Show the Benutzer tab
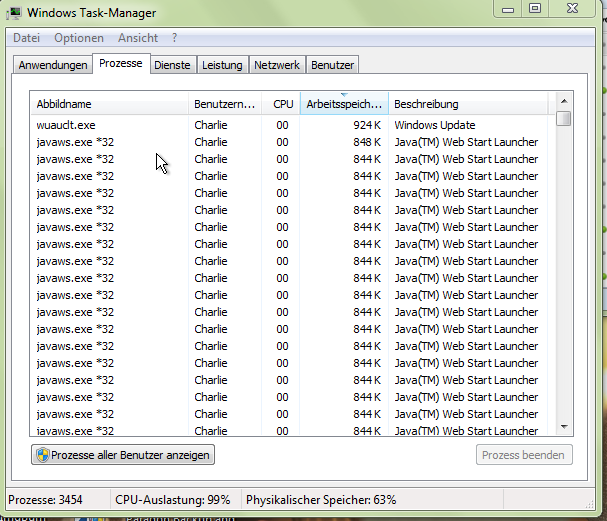Image resolution: width=607 pixels, height=521 pixels. pyautogui.click(x=333, y=65)
